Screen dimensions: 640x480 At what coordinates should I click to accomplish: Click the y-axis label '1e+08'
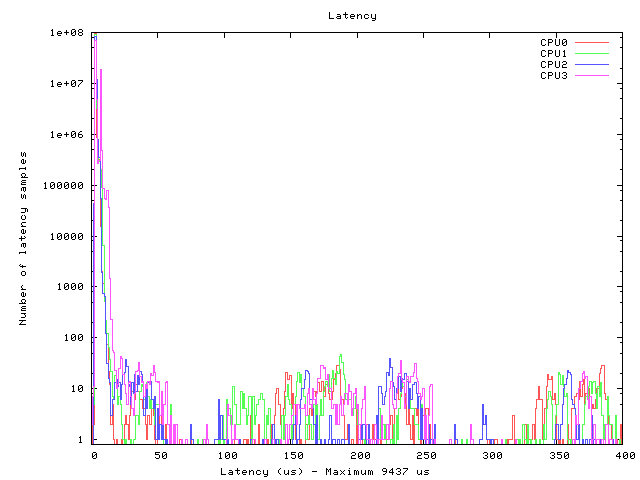pyautogui.click(x=67, y=33)
